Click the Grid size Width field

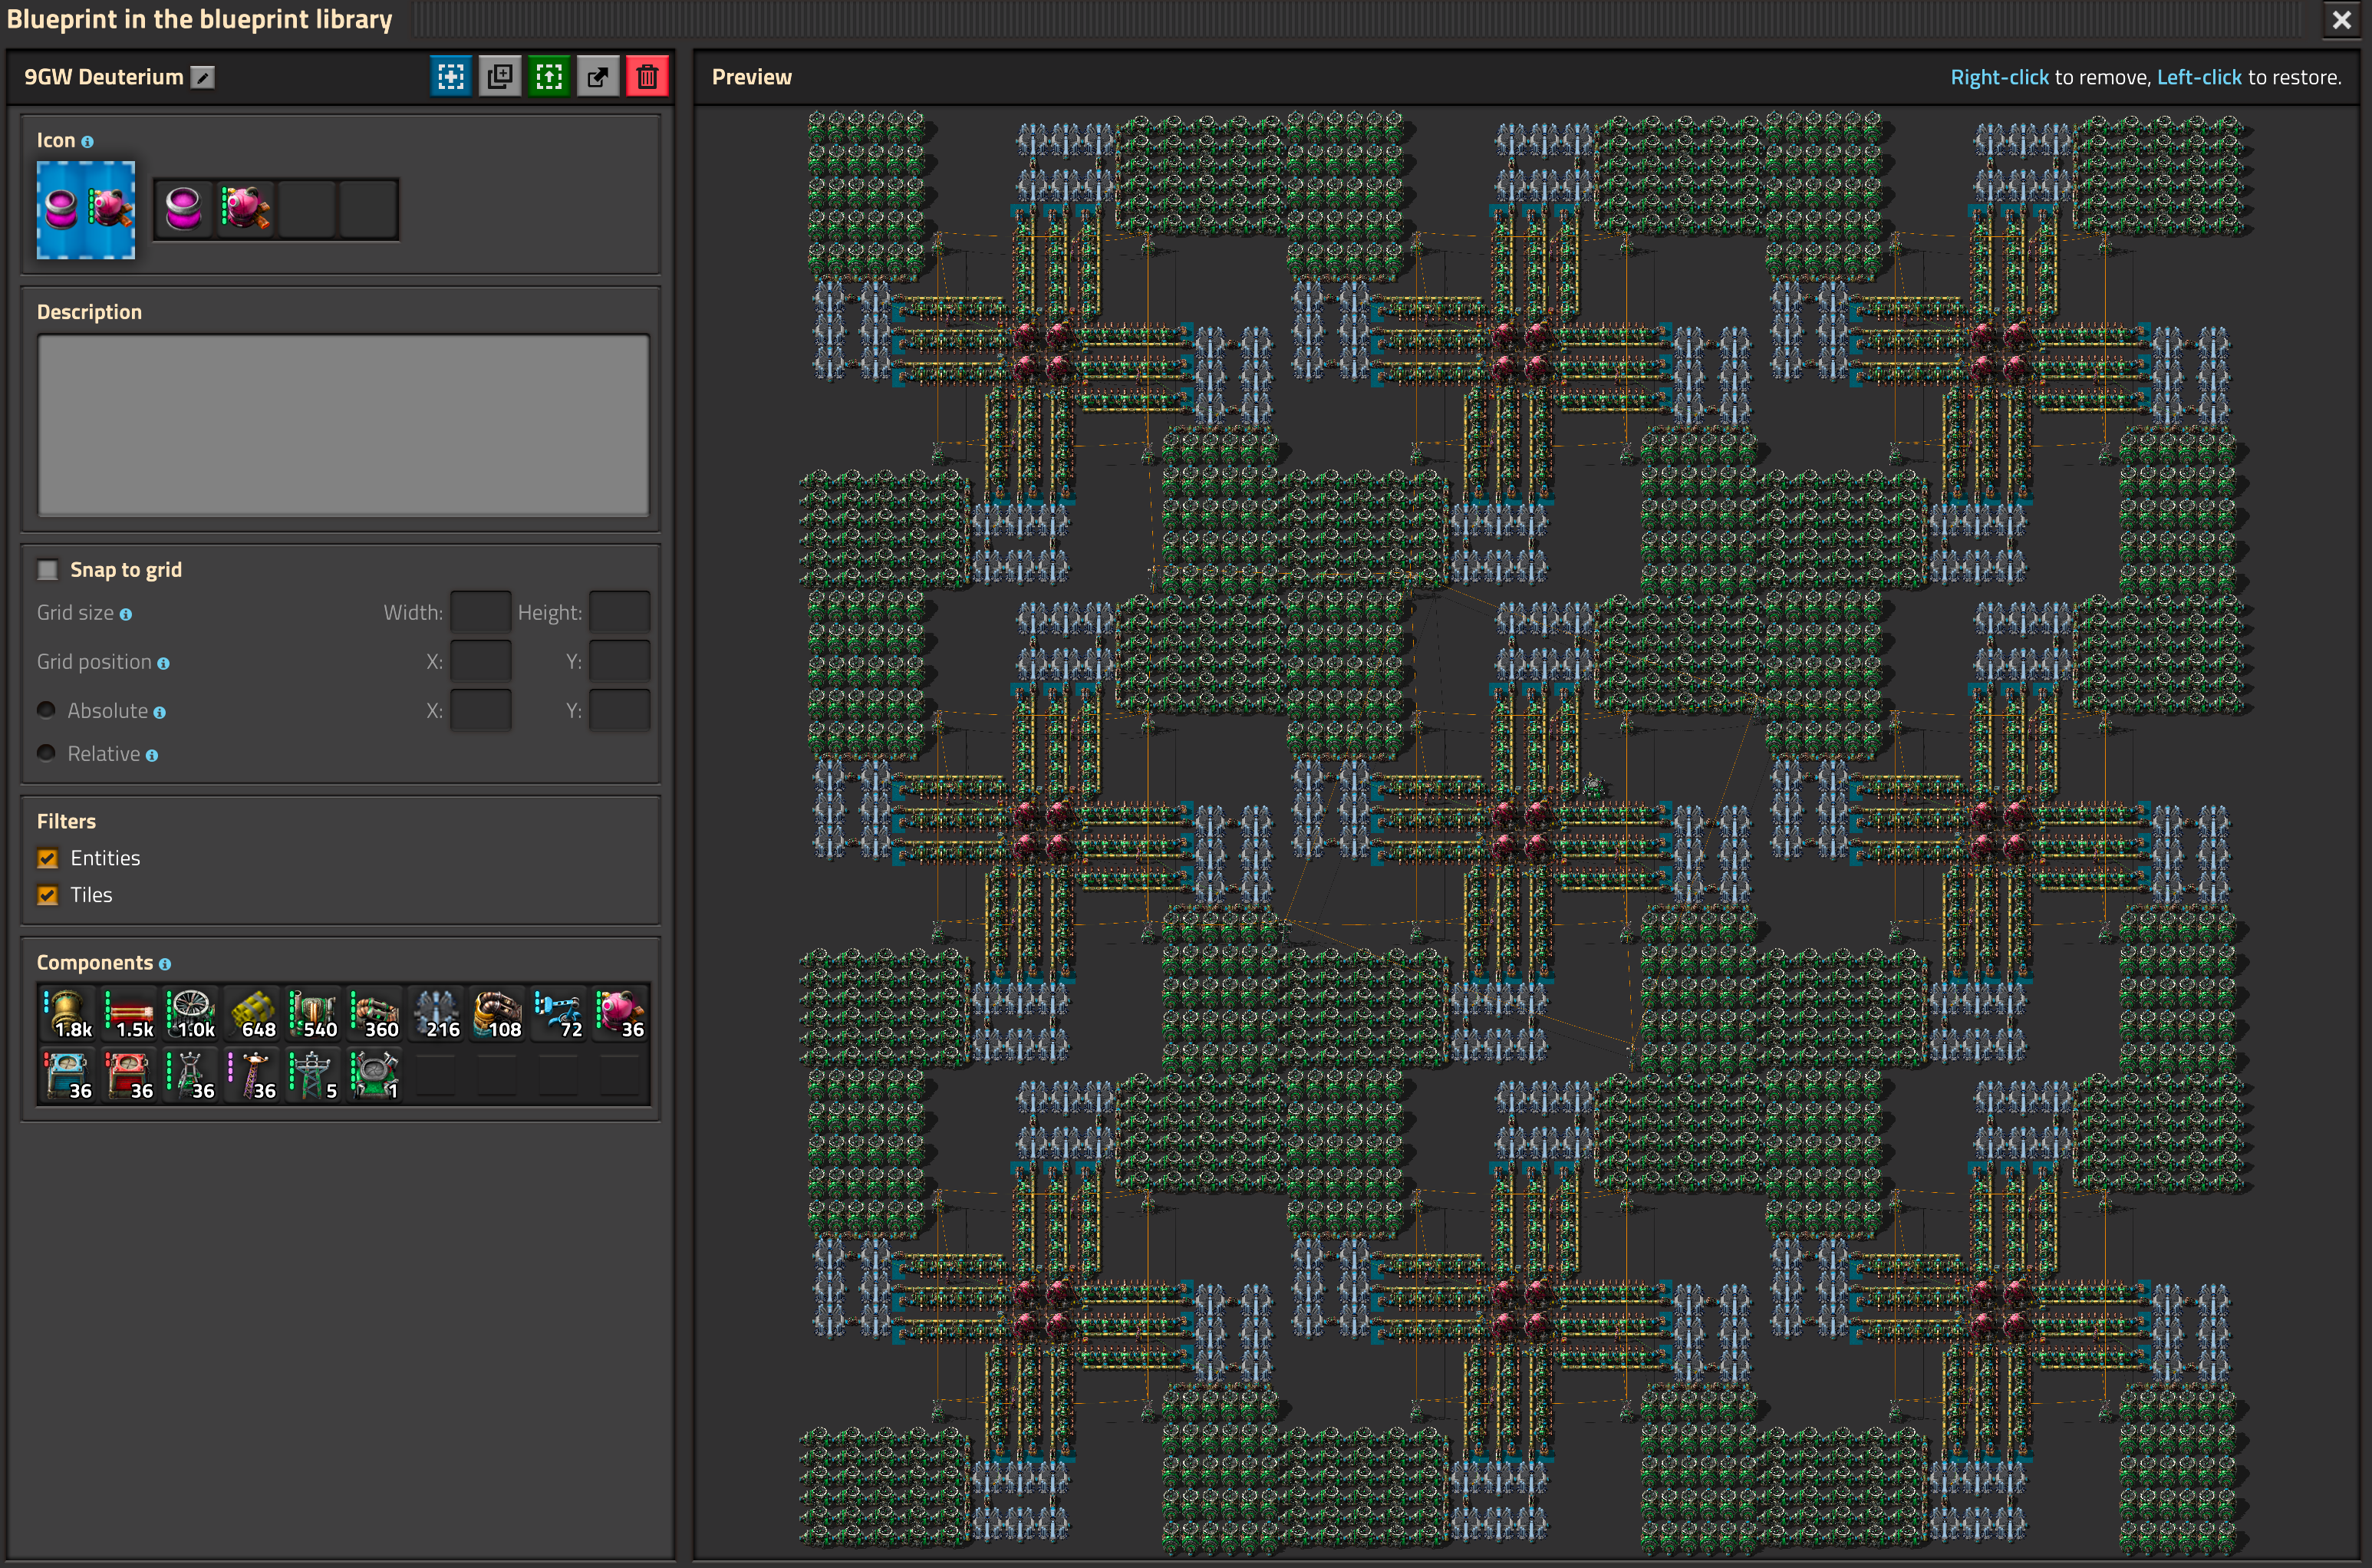tap(481, 612)
